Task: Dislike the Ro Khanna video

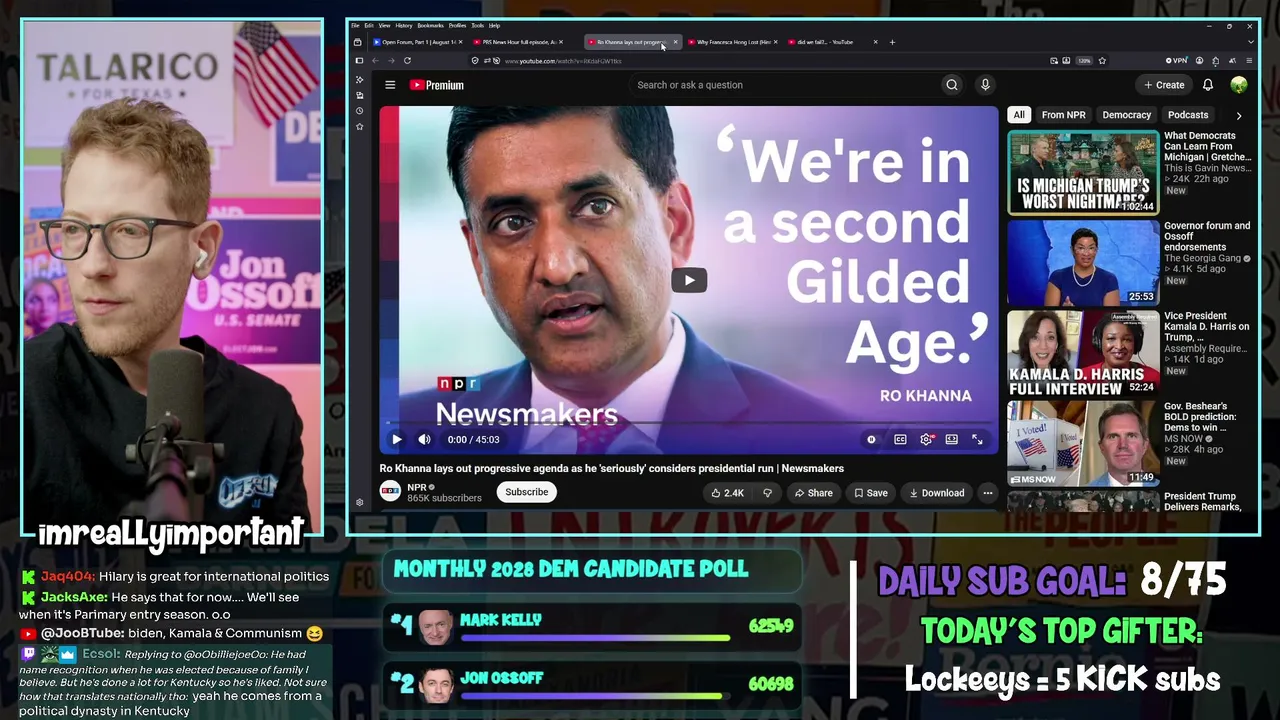Action: coord(767,493)
